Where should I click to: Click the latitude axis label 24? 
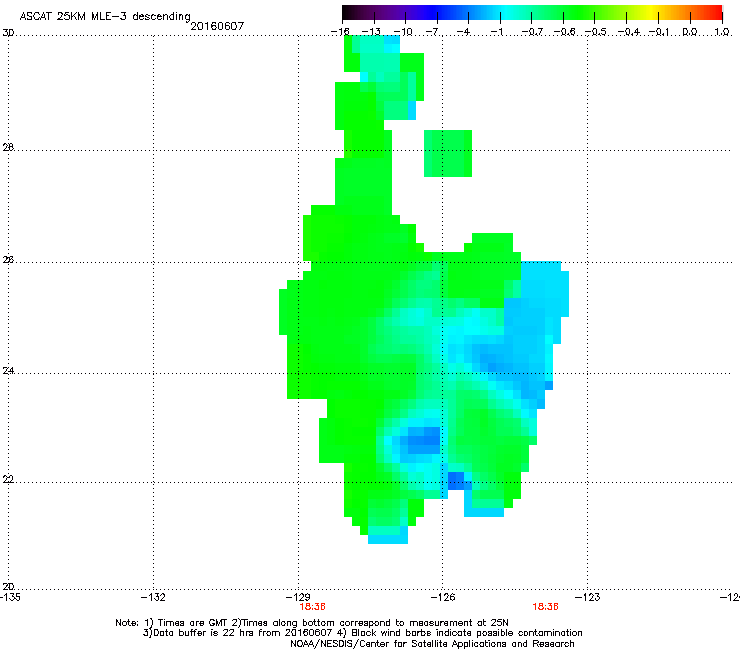(8, 371)
